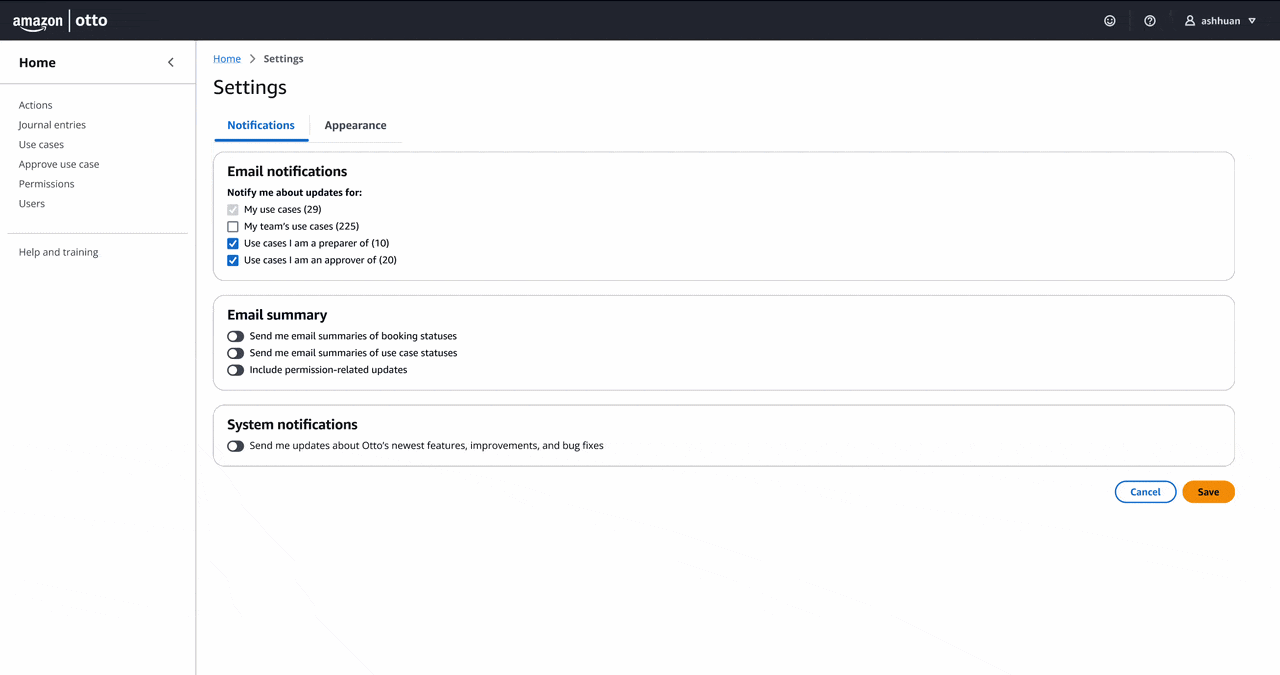Click the Settings page title

(x=250, y=88)
